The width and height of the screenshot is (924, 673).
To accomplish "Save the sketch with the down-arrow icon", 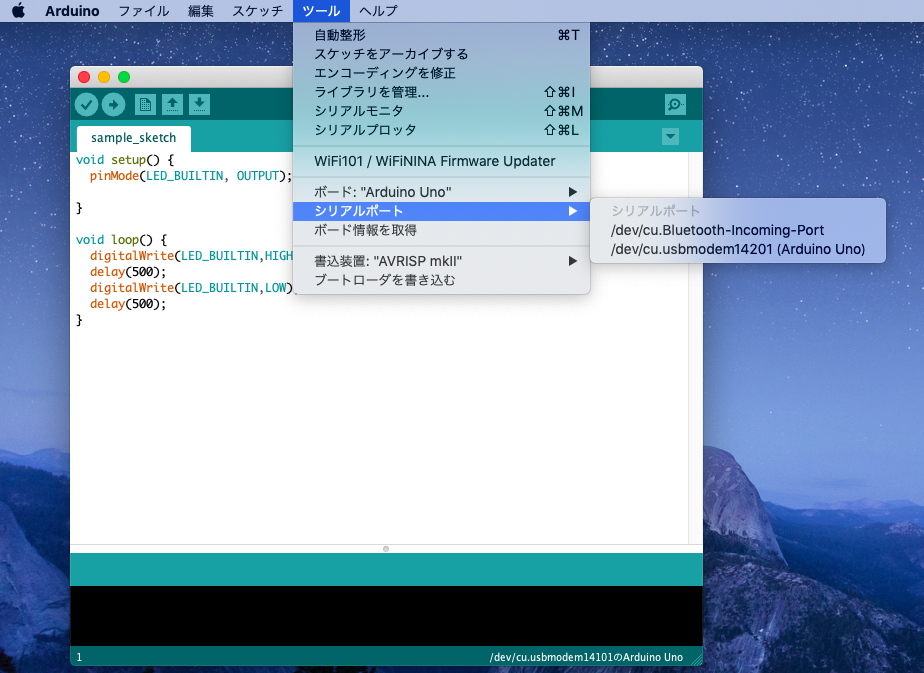I will point(199,105).
